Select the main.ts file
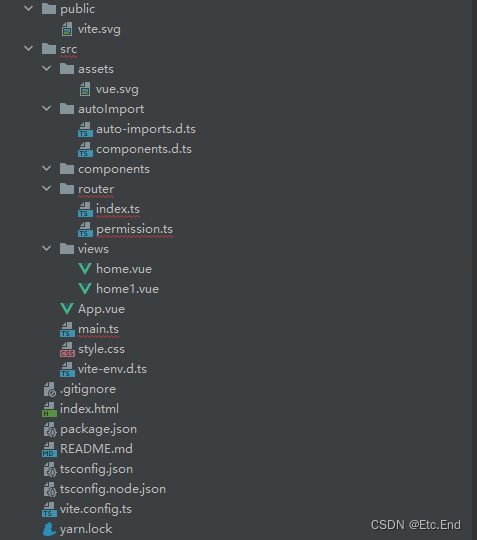The width and height of the screenshot is (477, 540). click(98, 329)
